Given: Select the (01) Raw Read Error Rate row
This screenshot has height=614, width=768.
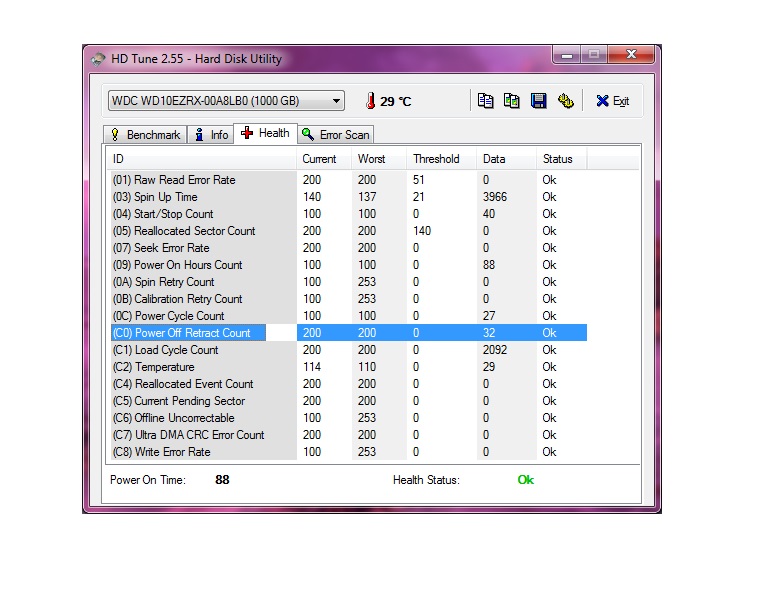Looking at the screenshot, I should pyautogui.click(x=349, y=180).
